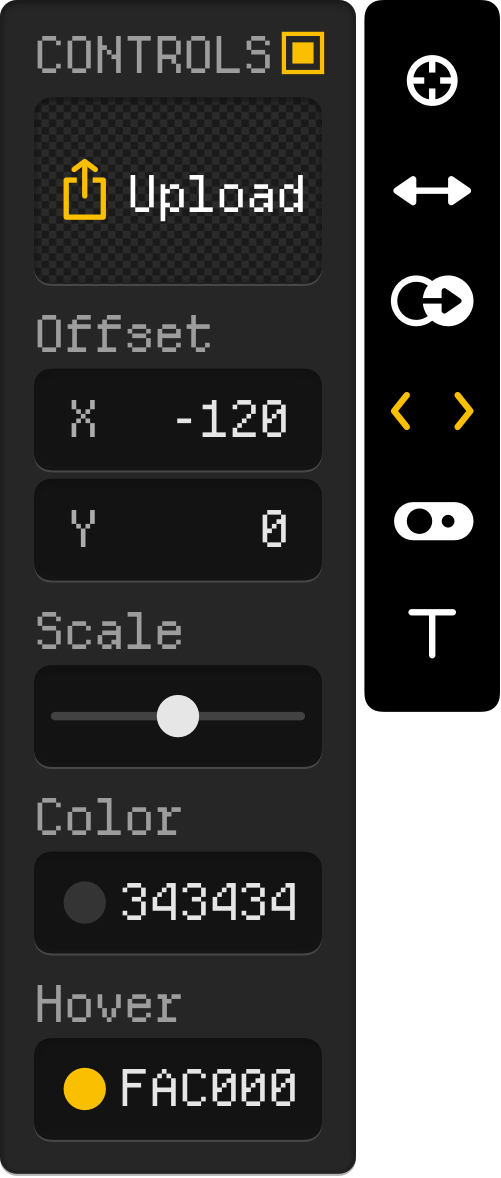Image resolution: width=501 pixels, height=1178 pixels.
Task: Click the Scale slider track
Action: pos(178,716)
